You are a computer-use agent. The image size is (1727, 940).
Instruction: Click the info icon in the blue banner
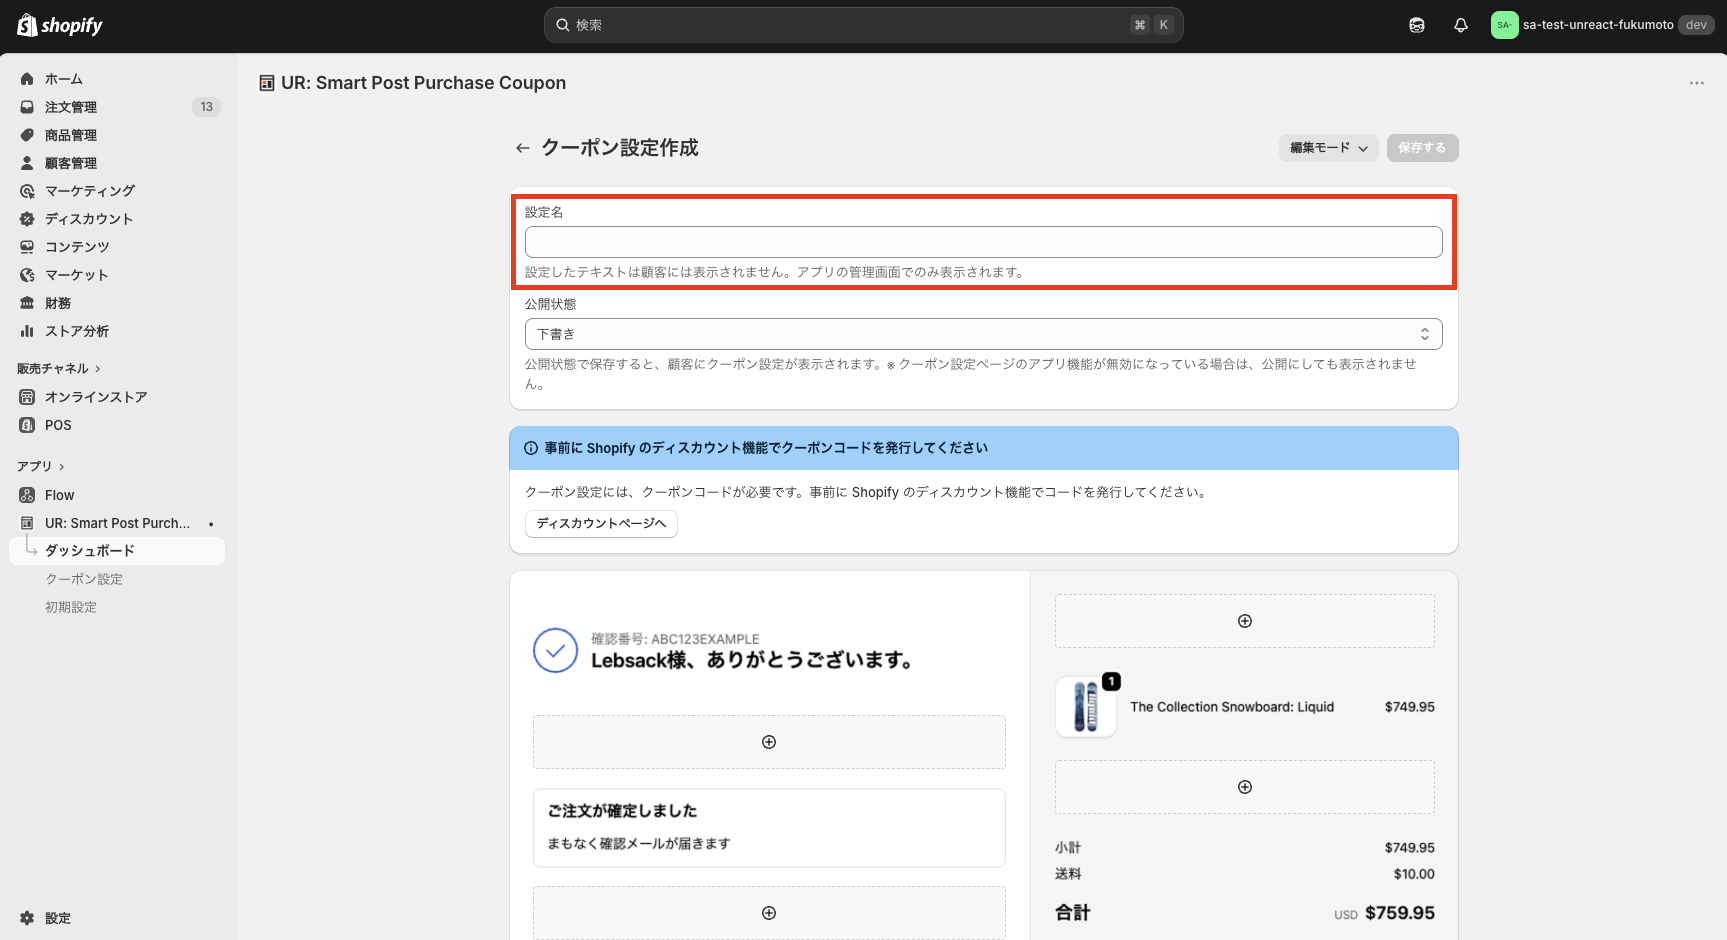tap(531, 448)
